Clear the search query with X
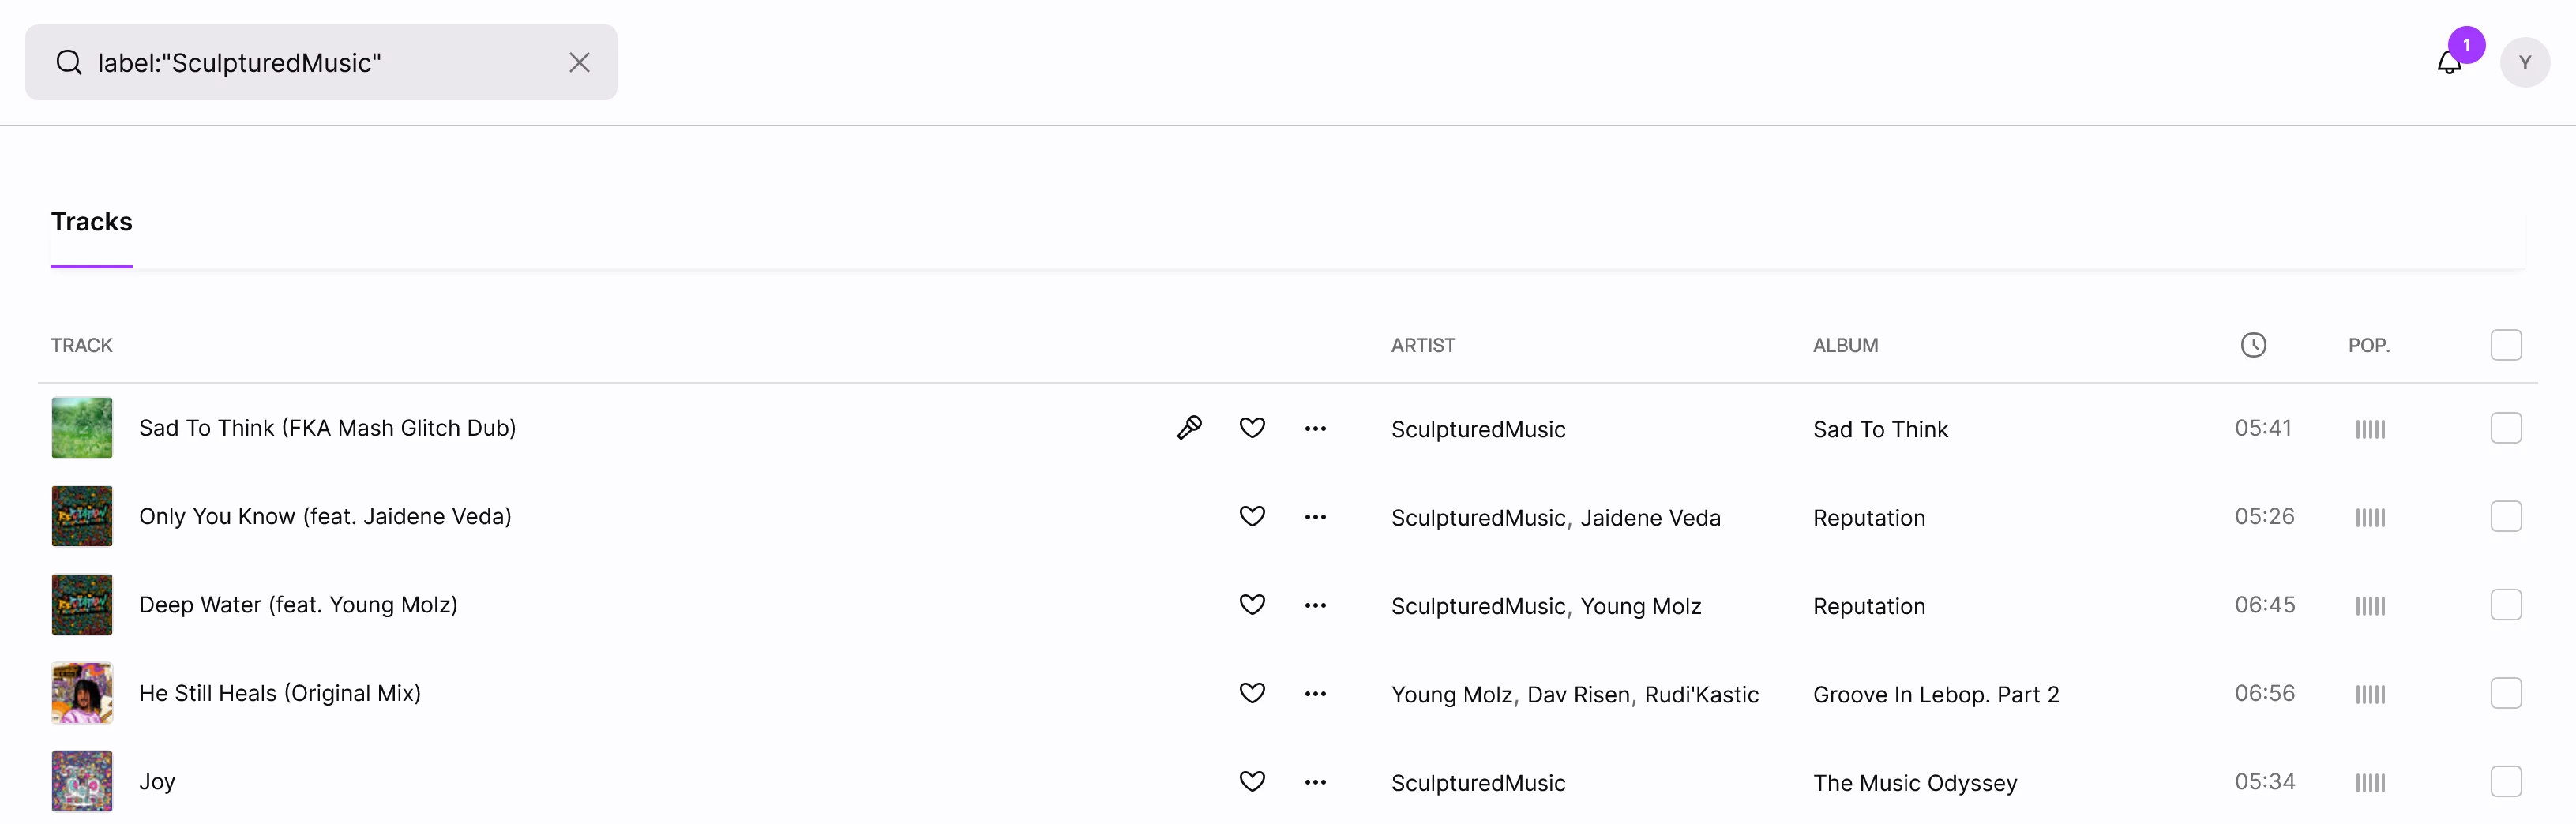 click(579, 63)
